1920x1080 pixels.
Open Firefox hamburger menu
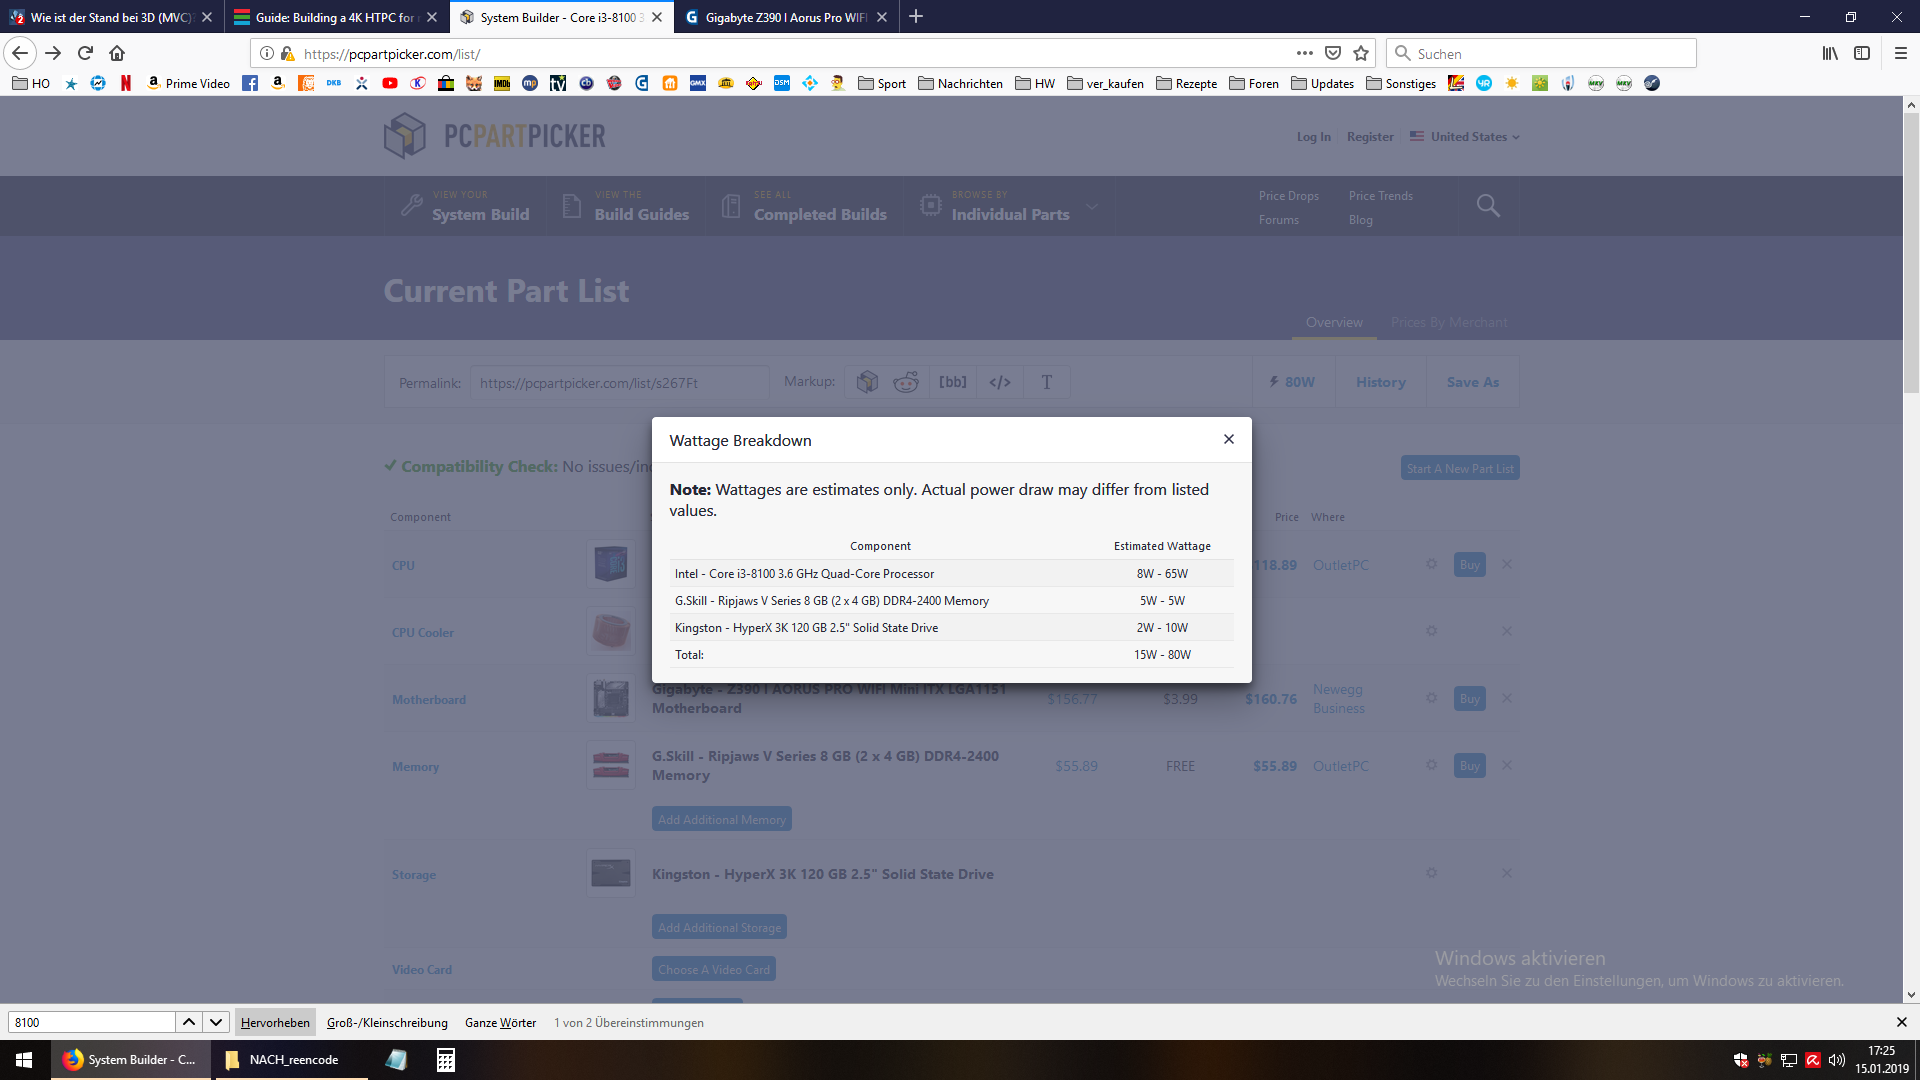click(x=1901, y=53)
